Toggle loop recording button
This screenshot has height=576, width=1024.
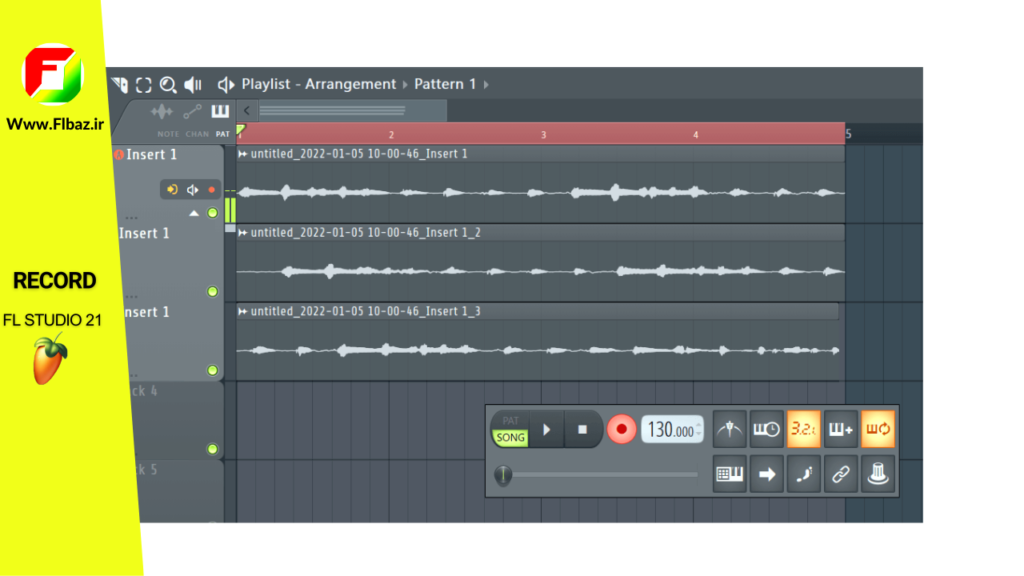[x=878, y=430]
